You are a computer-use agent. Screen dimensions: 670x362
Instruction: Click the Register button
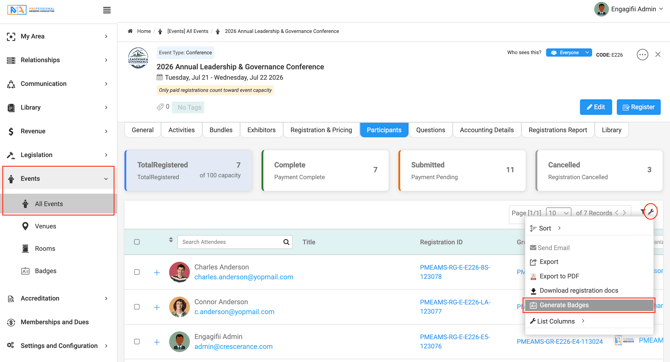[x=638, y=107]
